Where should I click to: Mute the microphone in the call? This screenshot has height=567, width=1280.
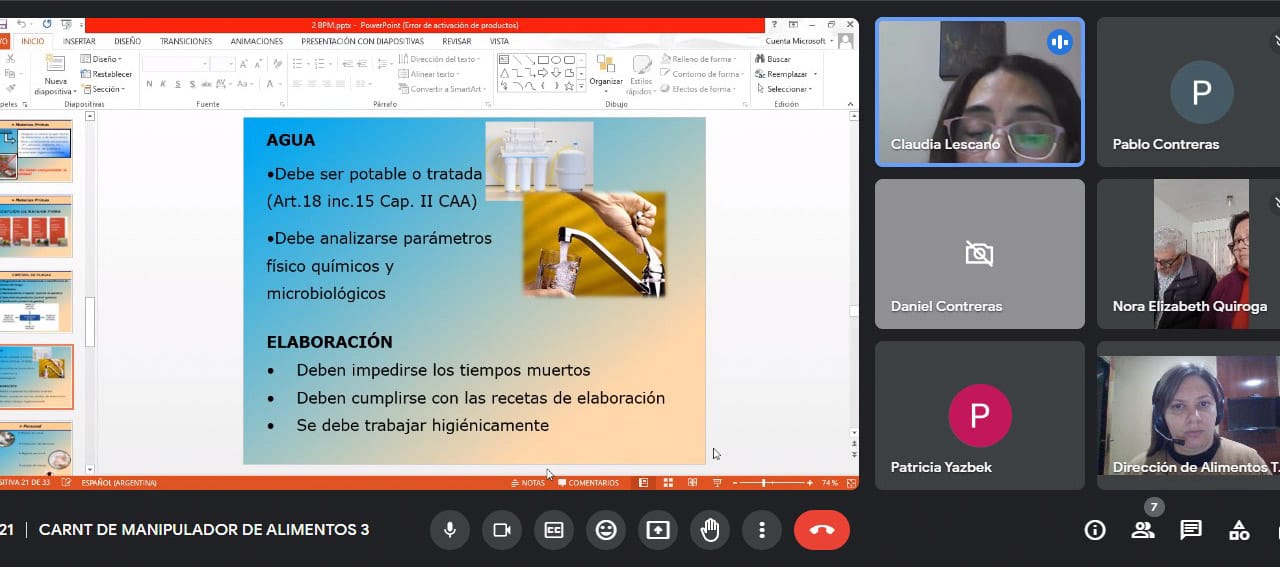(450, 530)
